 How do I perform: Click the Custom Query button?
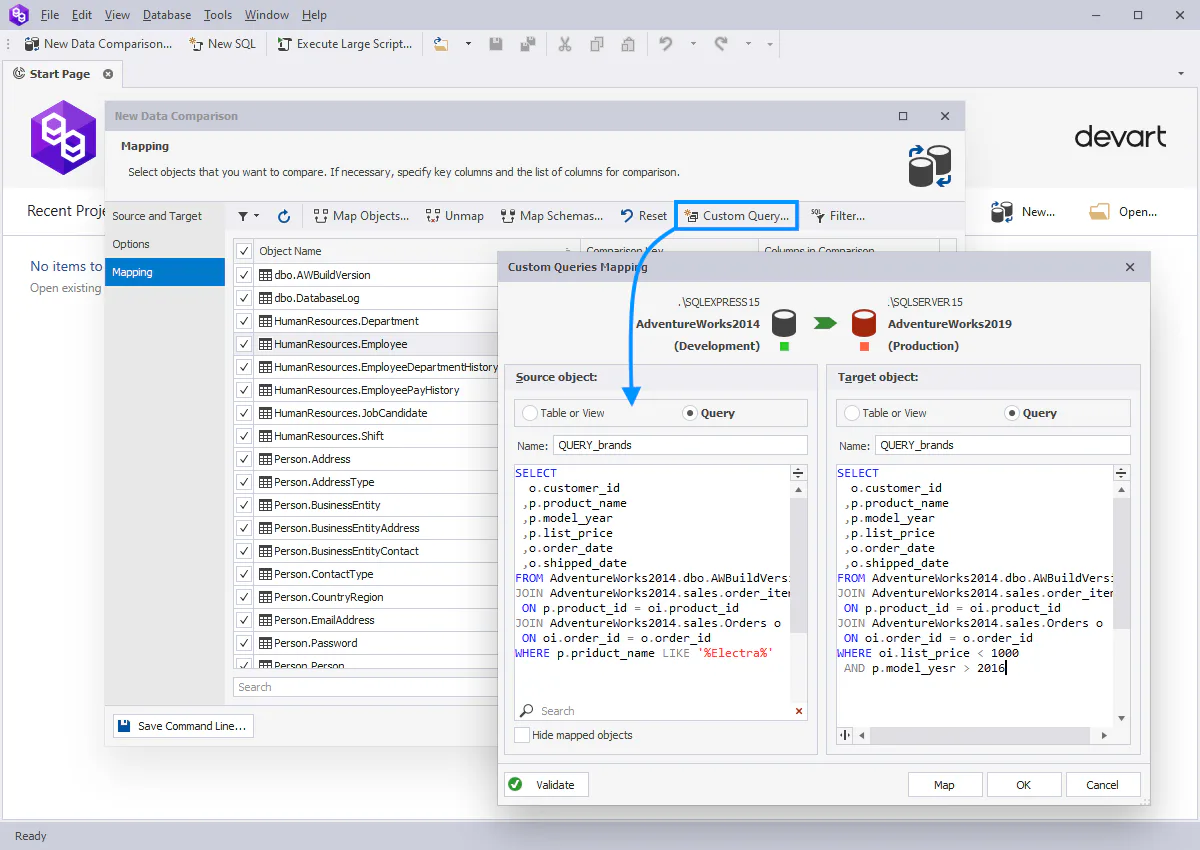coord(737,216)
